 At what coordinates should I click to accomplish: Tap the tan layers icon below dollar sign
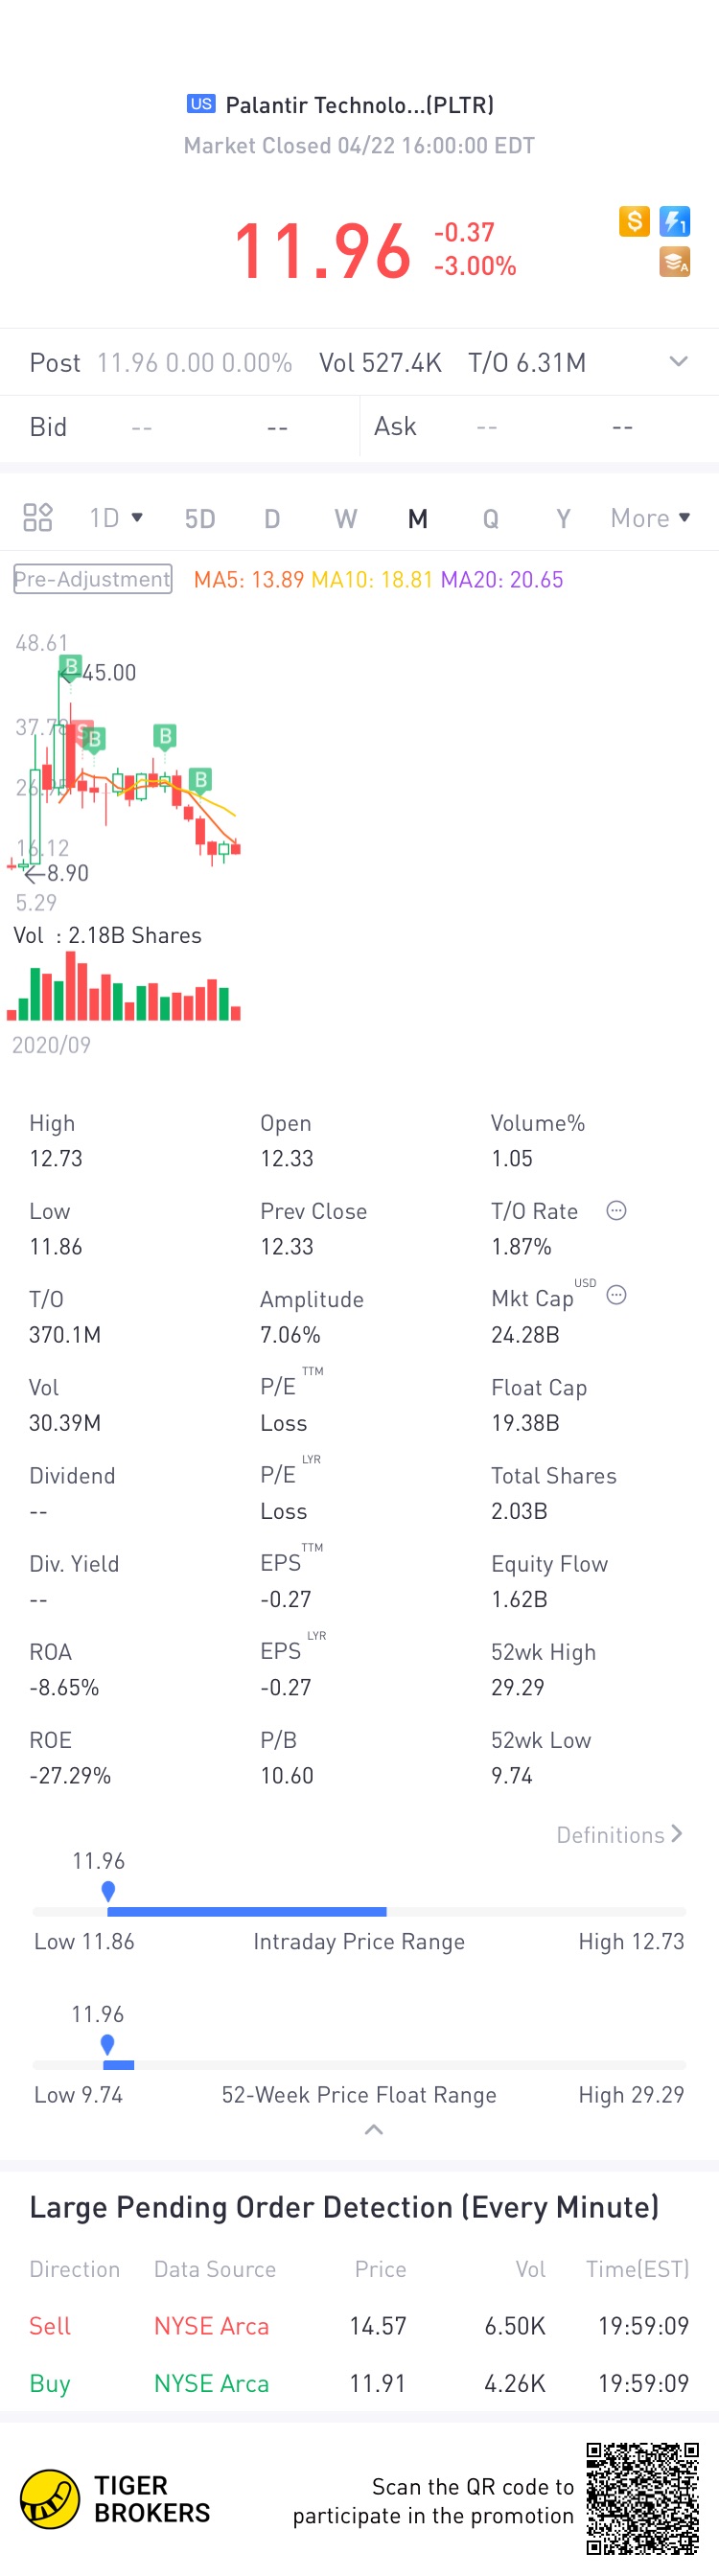(x=675, y=262)
